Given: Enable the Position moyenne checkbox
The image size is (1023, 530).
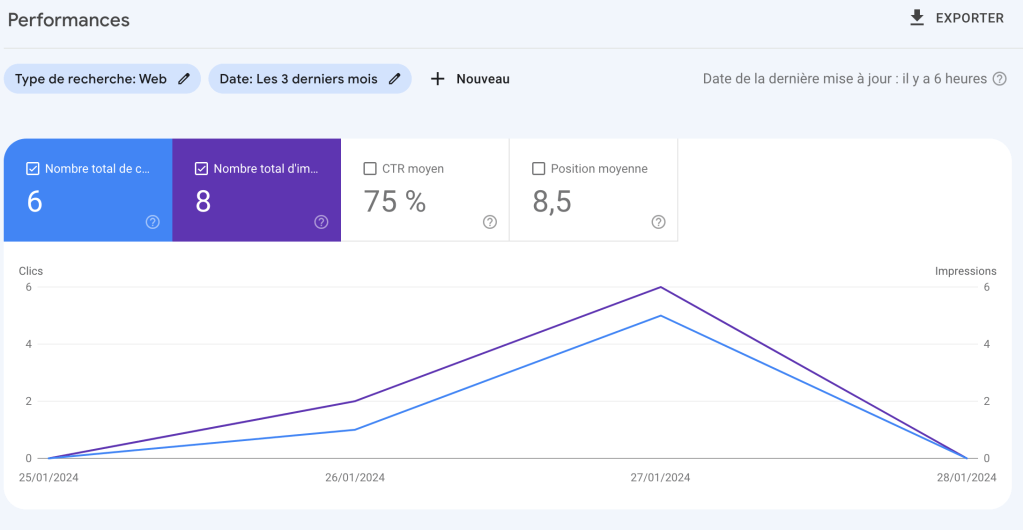Looking at the screenshot, I should (539, 169).
